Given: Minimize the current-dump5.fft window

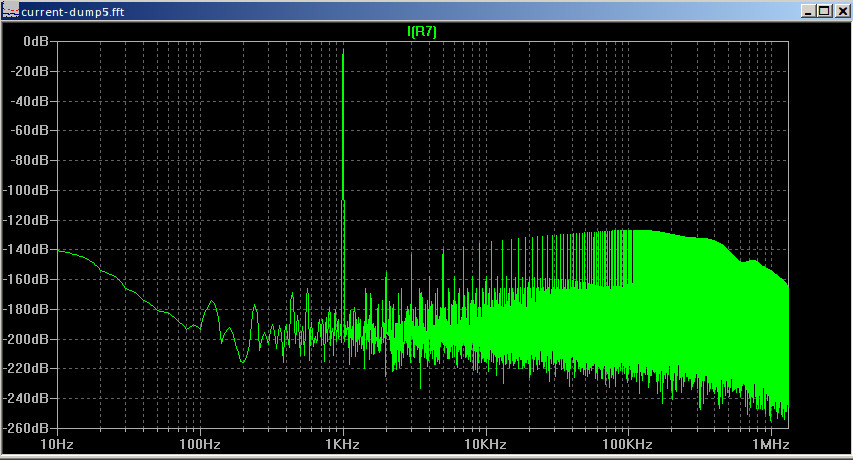Looking at the screenshot, I should coord(808,11).
